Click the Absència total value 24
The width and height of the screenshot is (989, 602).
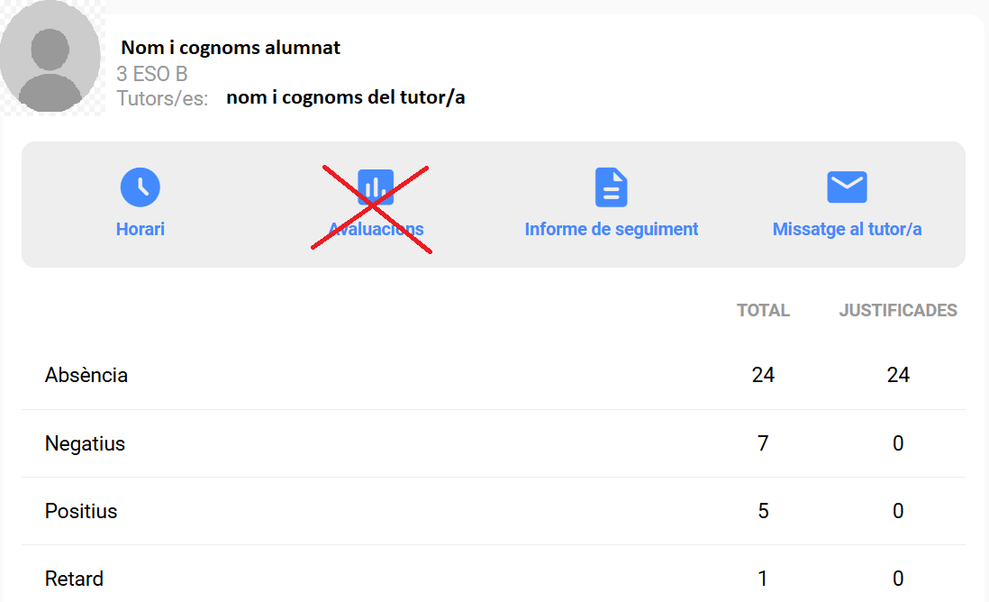(763, 375)
